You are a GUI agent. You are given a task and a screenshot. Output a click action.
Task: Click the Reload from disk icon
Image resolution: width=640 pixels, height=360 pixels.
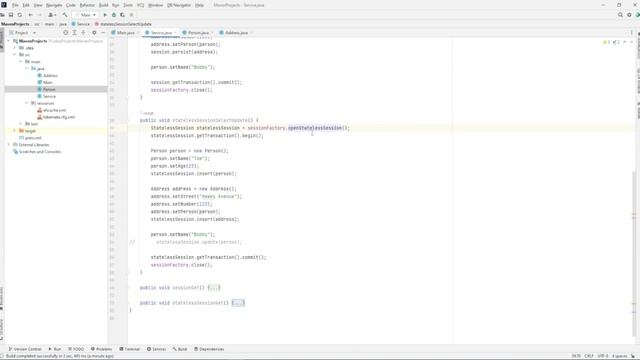20,15
